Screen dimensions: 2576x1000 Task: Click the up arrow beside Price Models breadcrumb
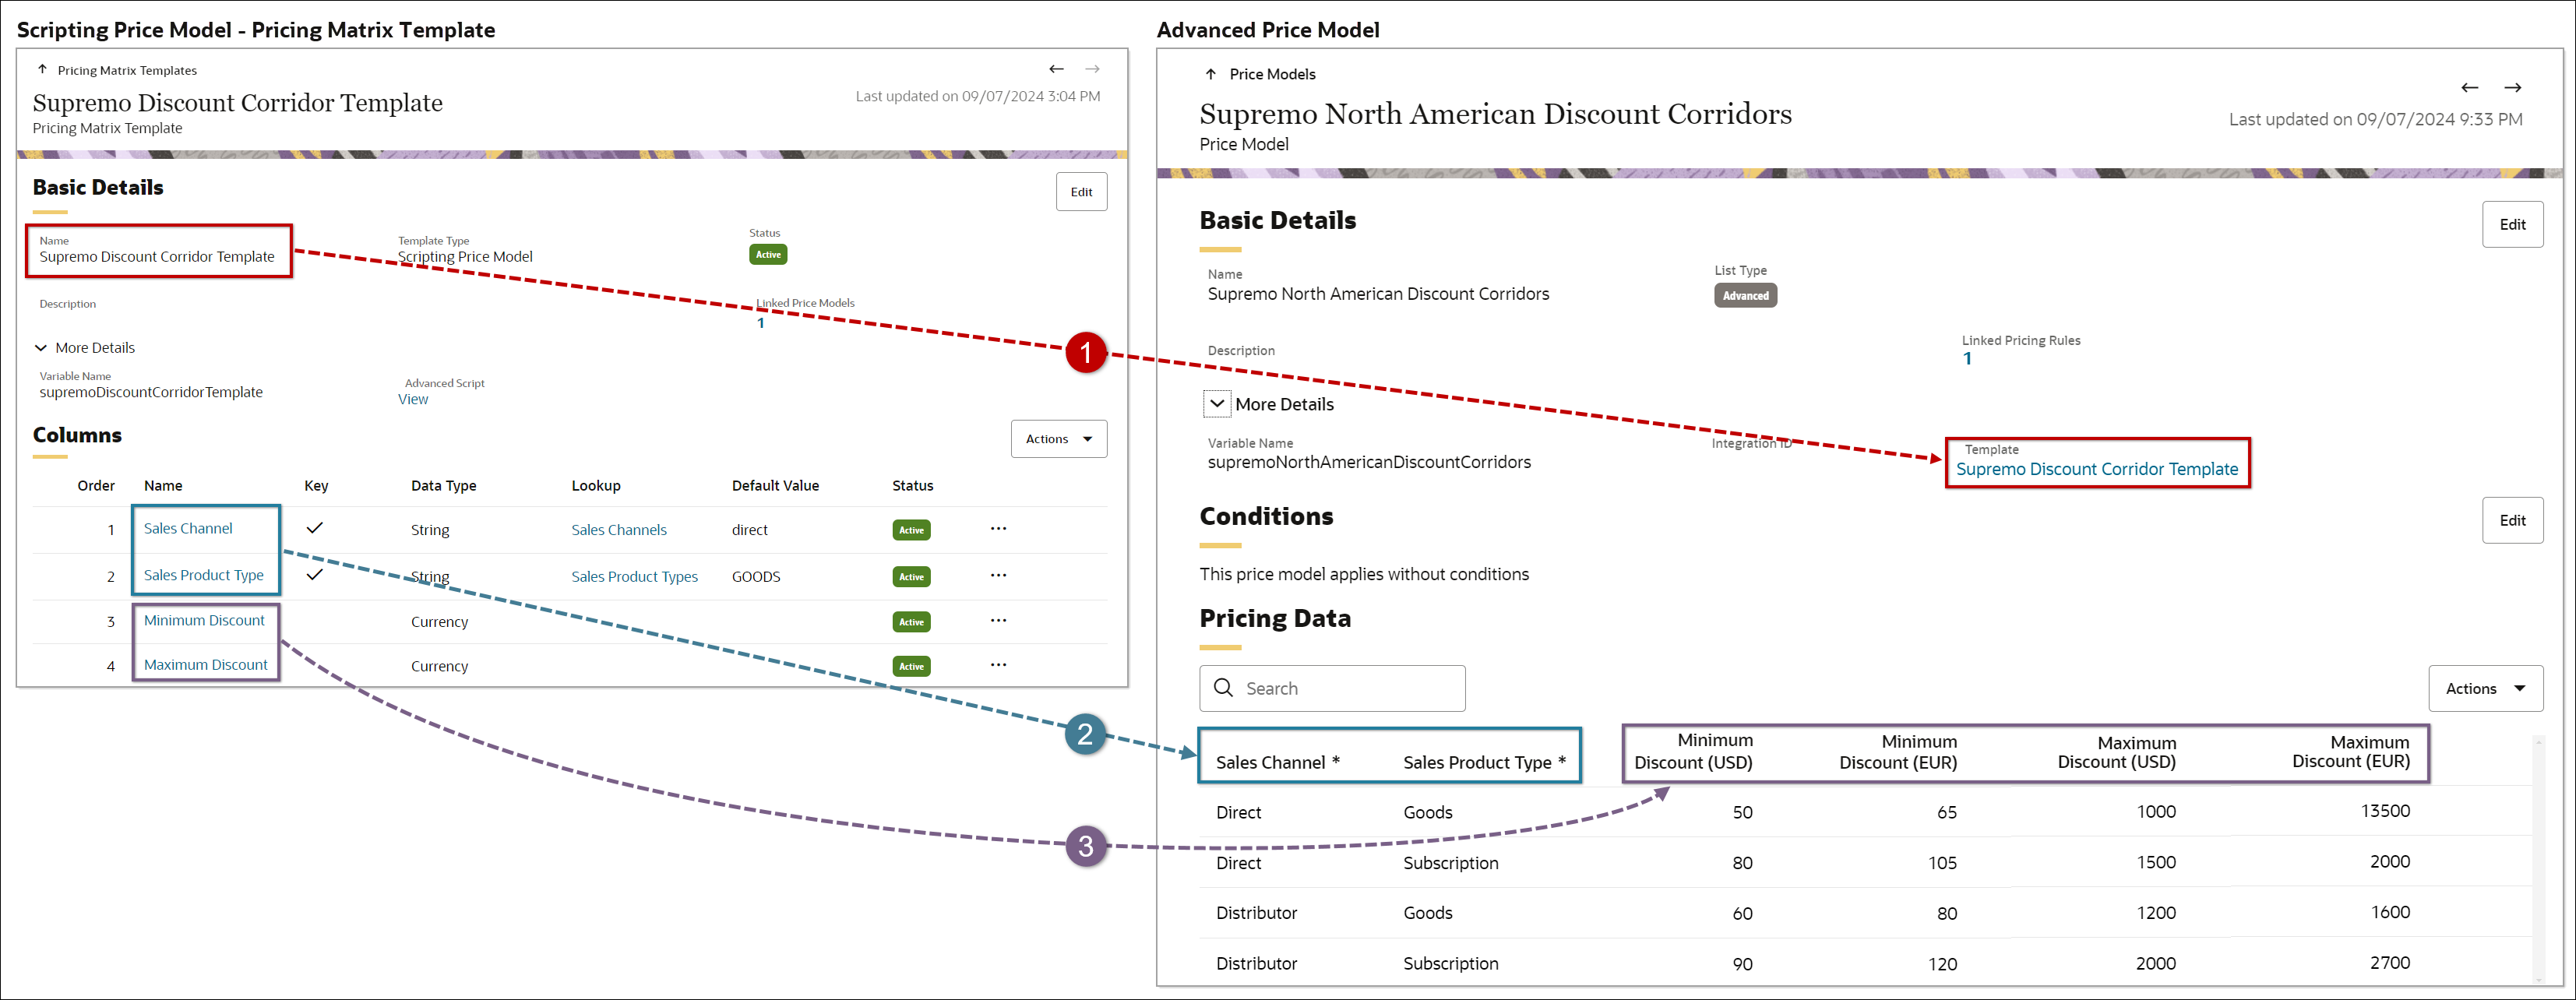pyautogui.click(x=1210, y=74)
